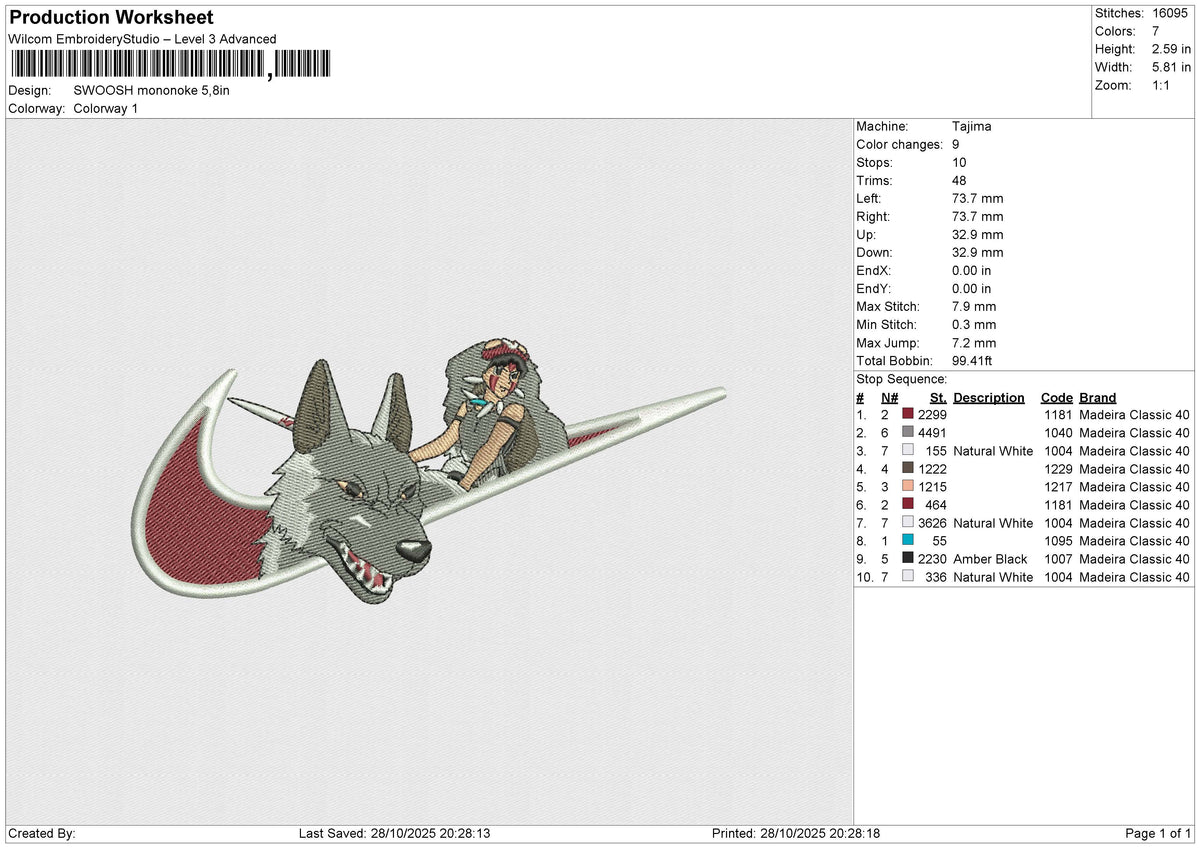Image resolution: width=1200 pixels, height=848 pixels.
Task: Click the Page 1 of 1 footer text
Action: [x=1158, y=833]
